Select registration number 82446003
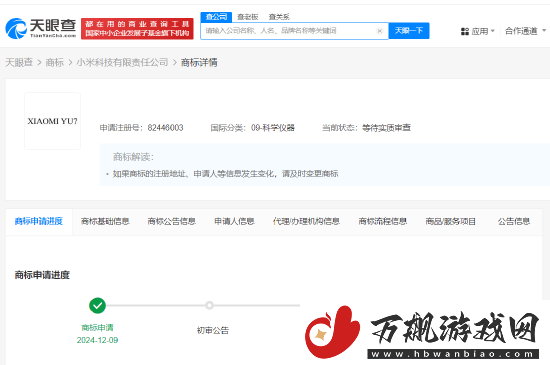The image size is (550, 365). point(166,128)
